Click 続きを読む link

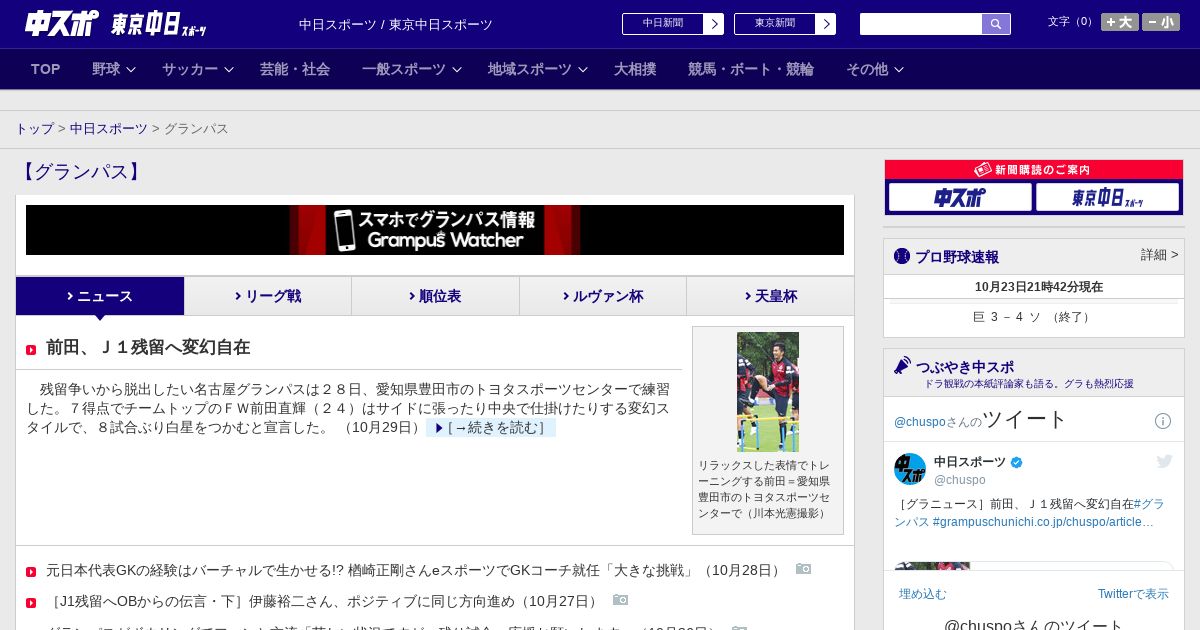click(x=491, y=428)
